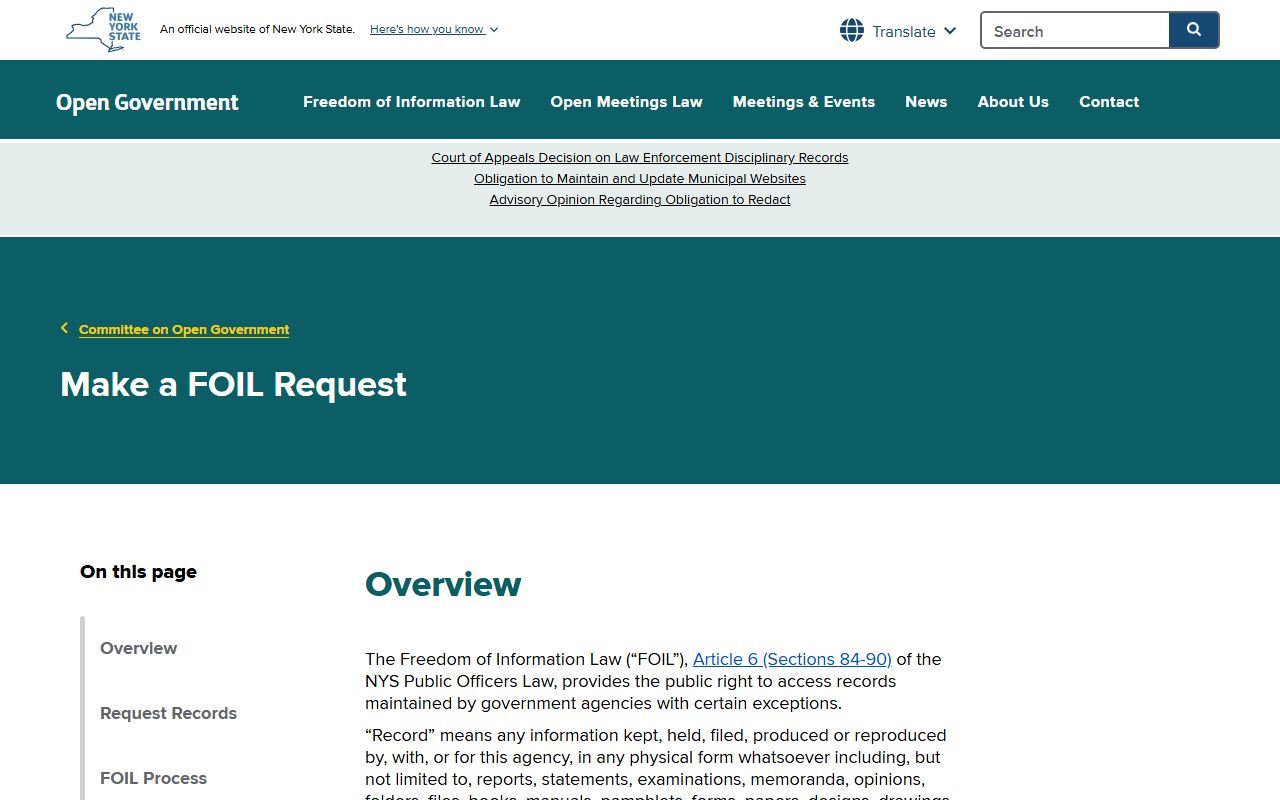This screenshot has height=800, width=1280.
Task: Open the Meetings & Events menu
Action: (x=803, y=101)
